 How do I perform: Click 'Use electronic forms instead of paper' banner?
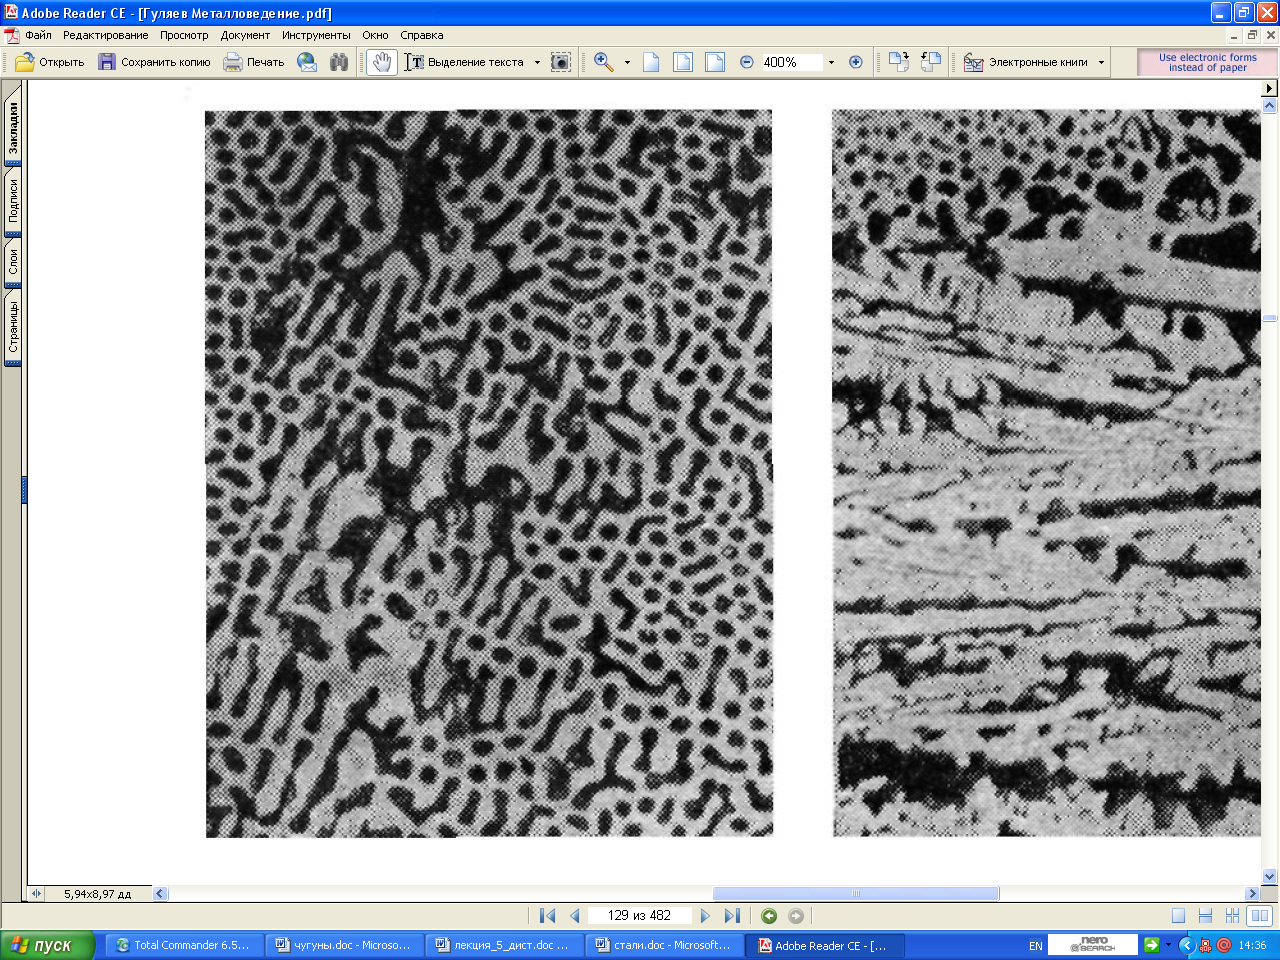coord(1207,62)
